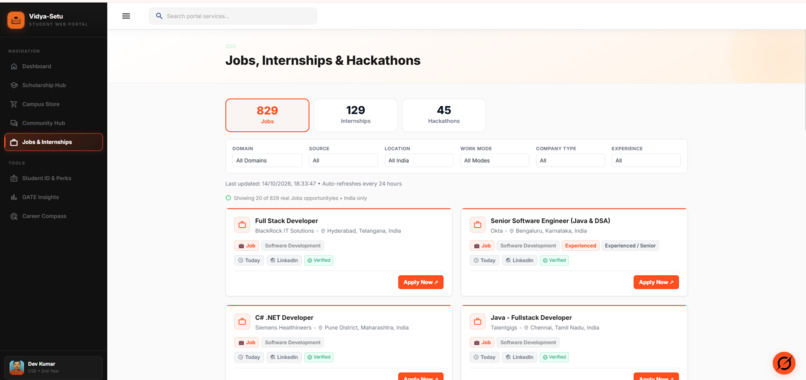Open Community Hub in the sidebar
This screenshot has width=806, height=380.
pos(53,123)
